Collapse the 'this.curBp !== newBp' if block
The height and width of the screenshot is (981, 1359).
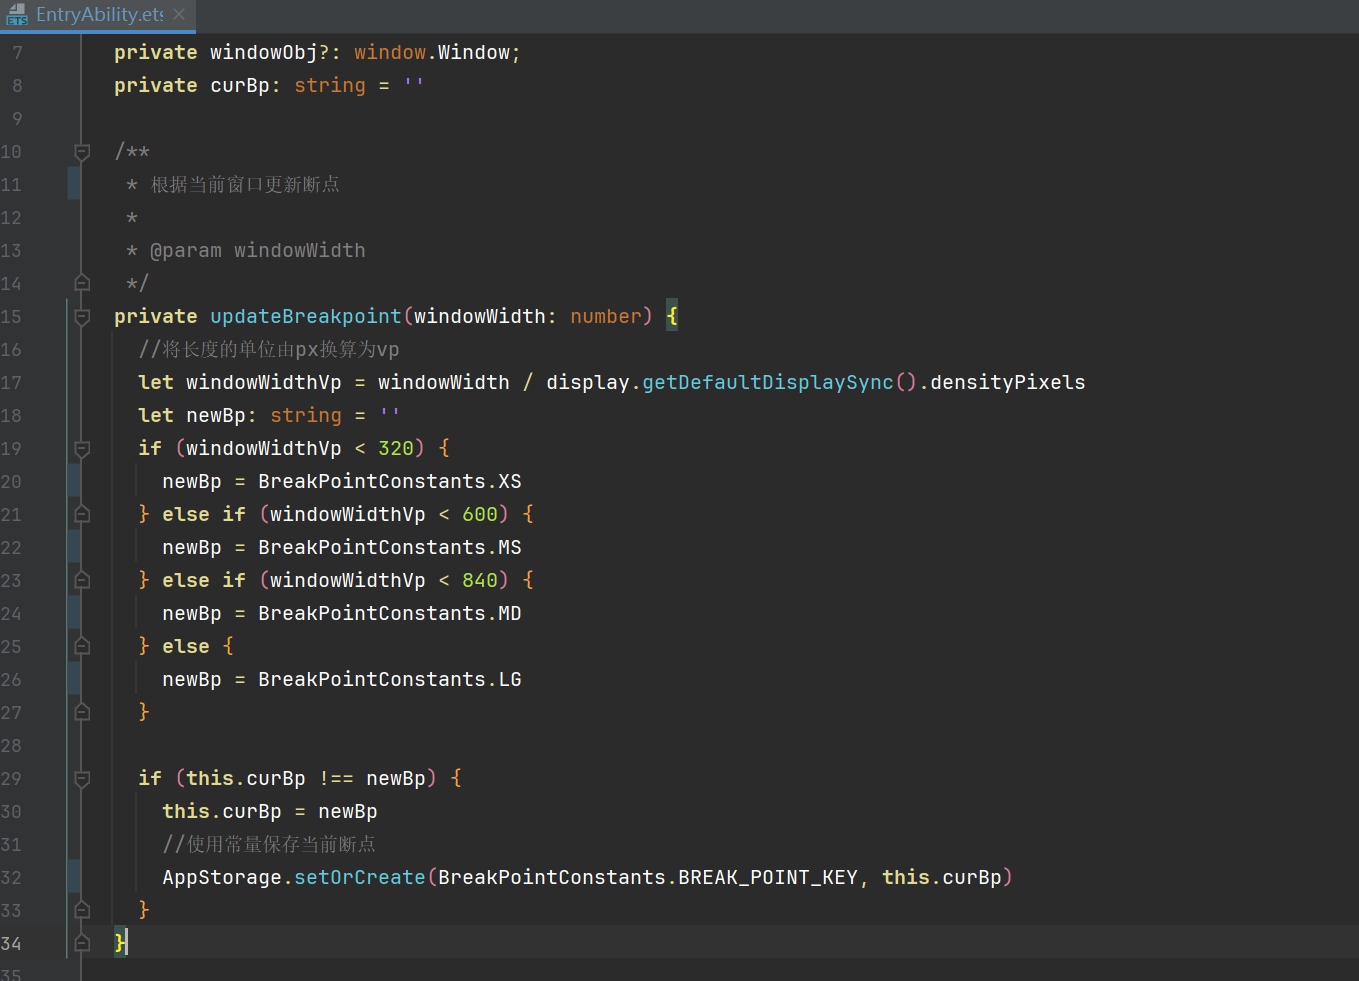(x=82, y=779)
